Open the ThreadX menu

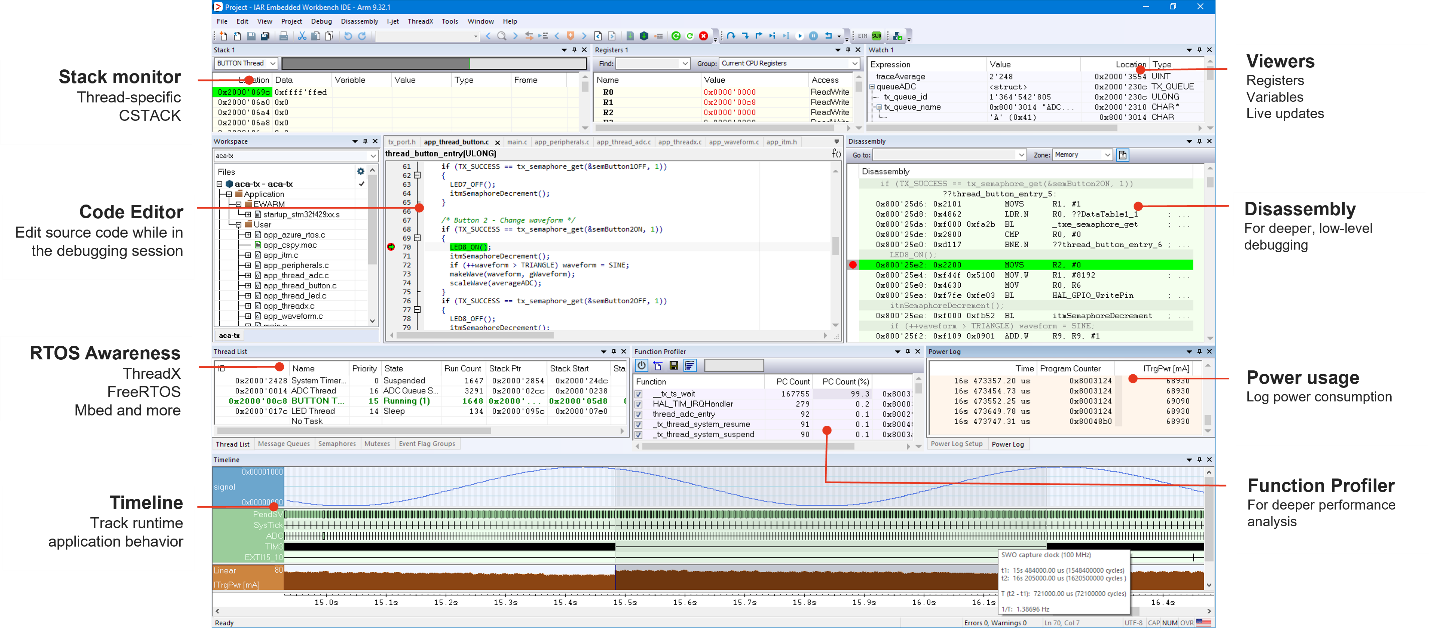point(421,21)
